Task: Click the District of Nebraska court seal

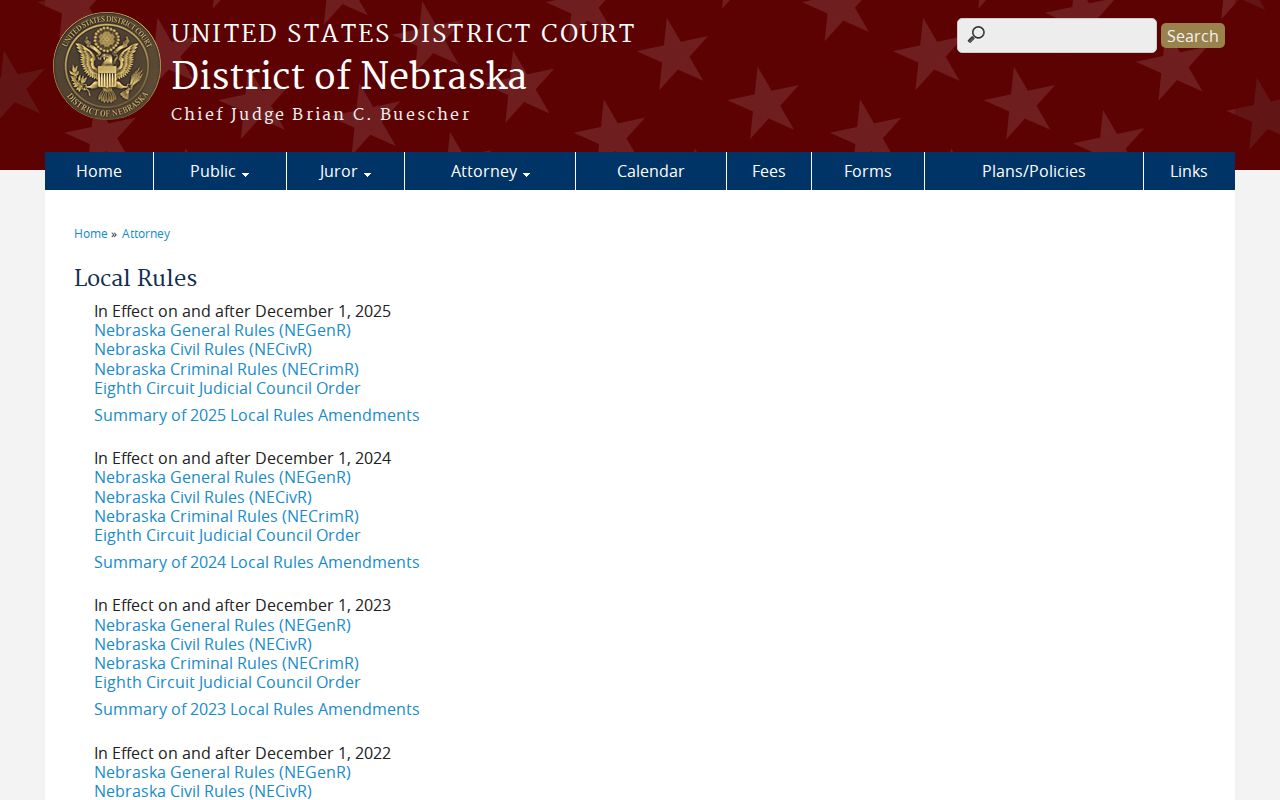Action: 107,67
